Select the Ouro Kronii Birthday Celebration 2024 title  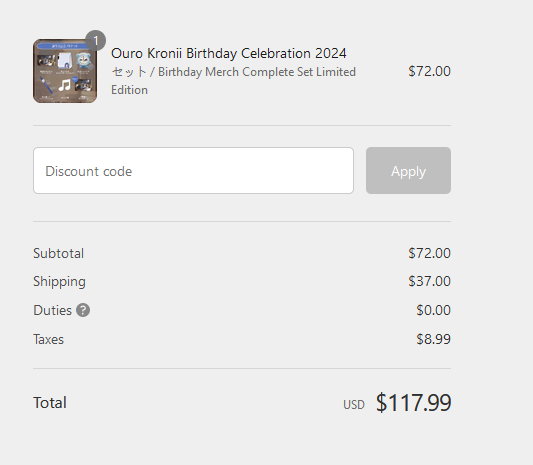[228, 53]
